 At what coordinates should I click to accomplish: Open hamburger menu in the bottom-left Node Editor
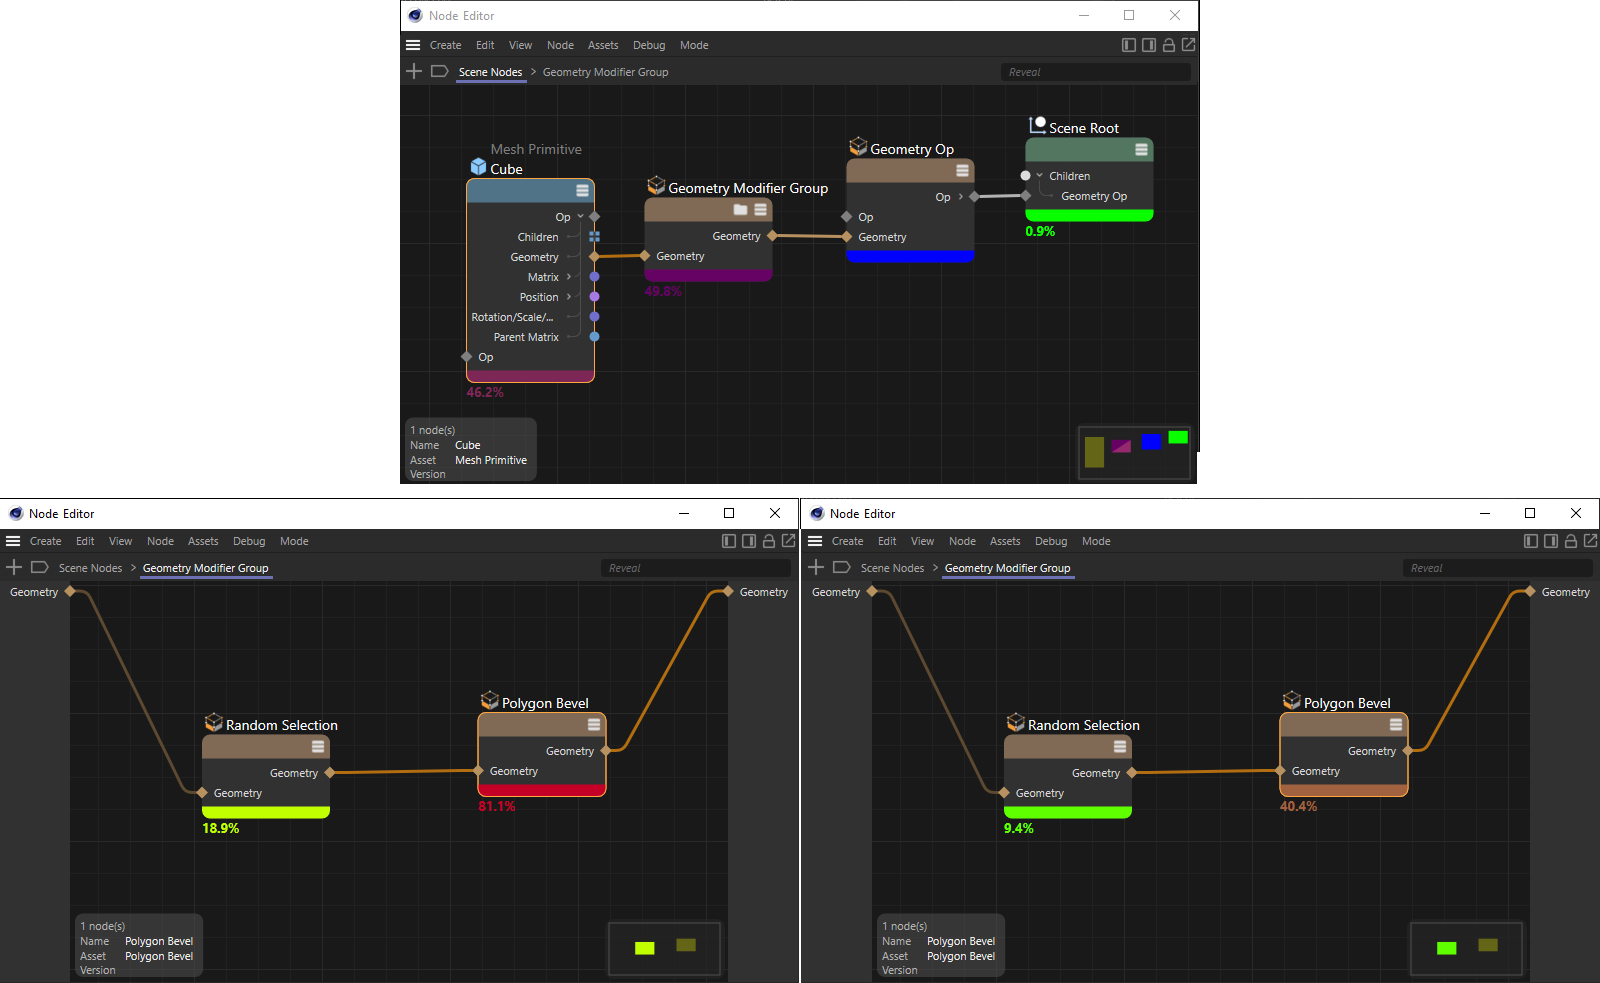pos(13,541)
